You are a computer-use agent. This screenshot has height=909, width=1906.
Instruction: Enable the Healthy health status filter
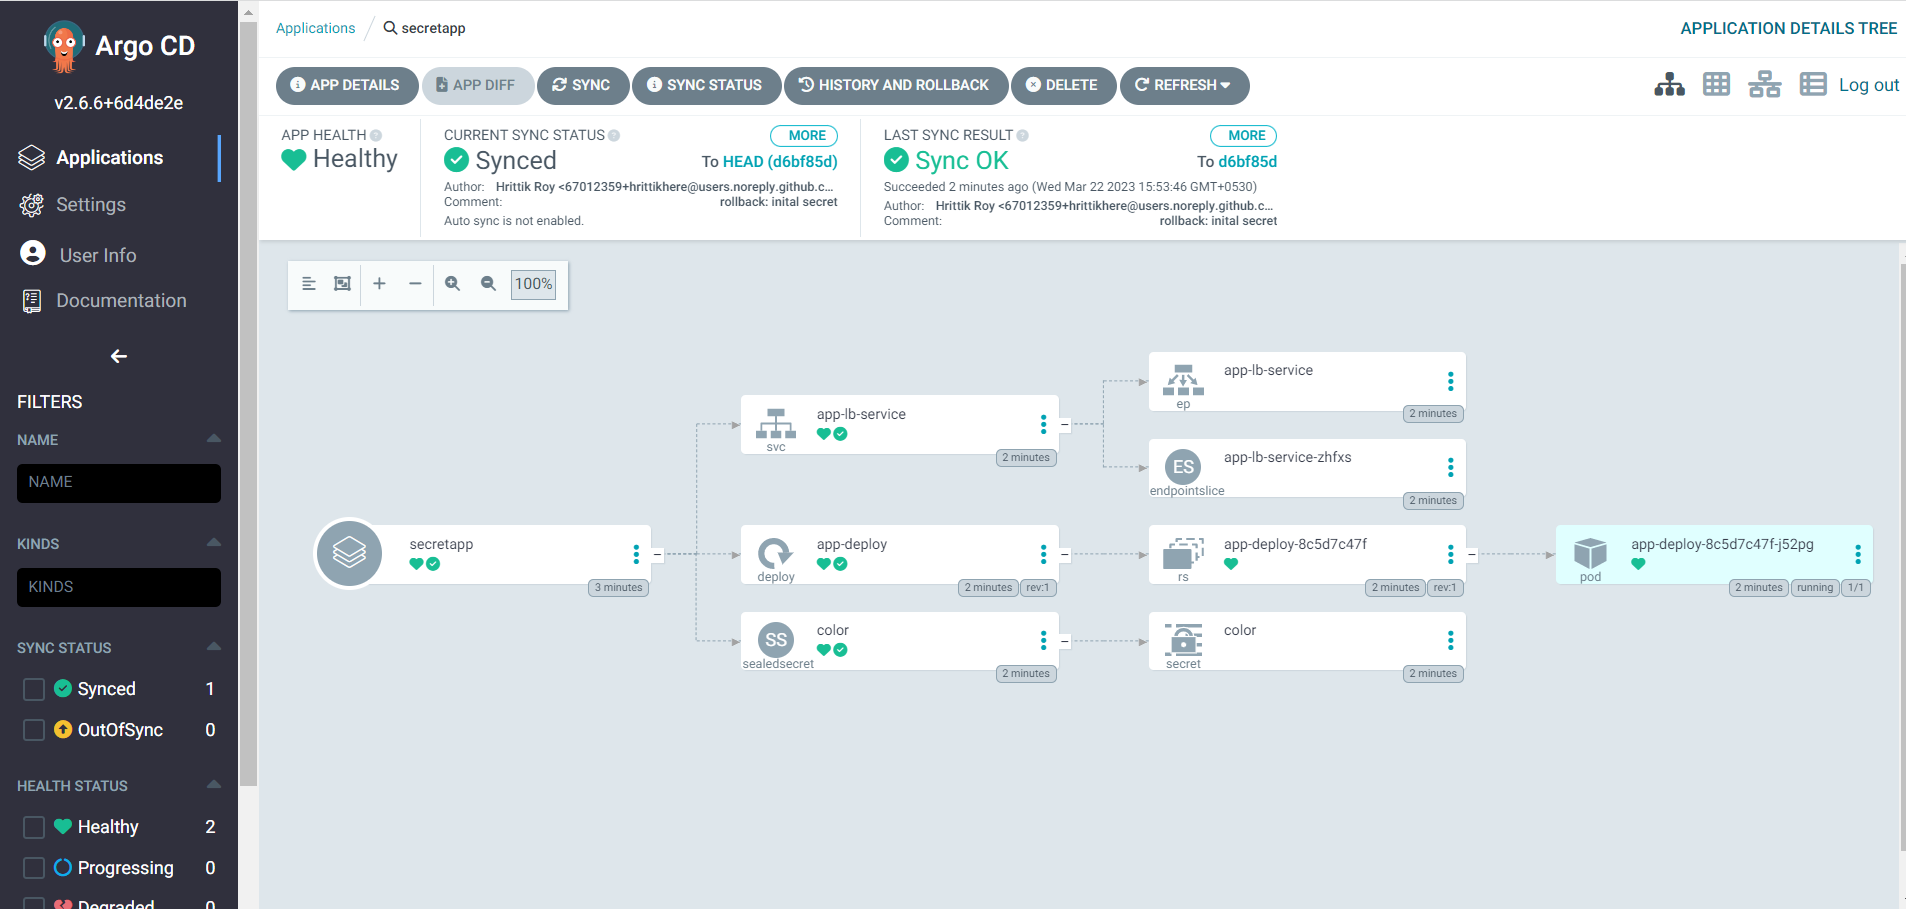coord(33,827)
